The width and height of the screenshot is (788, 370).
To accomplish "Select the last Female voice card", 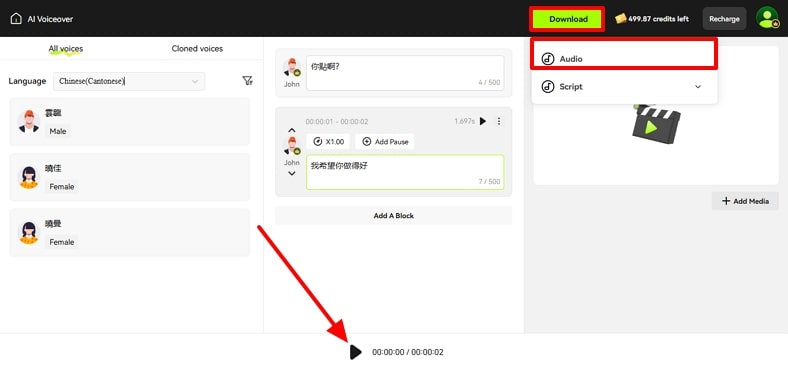I will (x=130, y=232).
